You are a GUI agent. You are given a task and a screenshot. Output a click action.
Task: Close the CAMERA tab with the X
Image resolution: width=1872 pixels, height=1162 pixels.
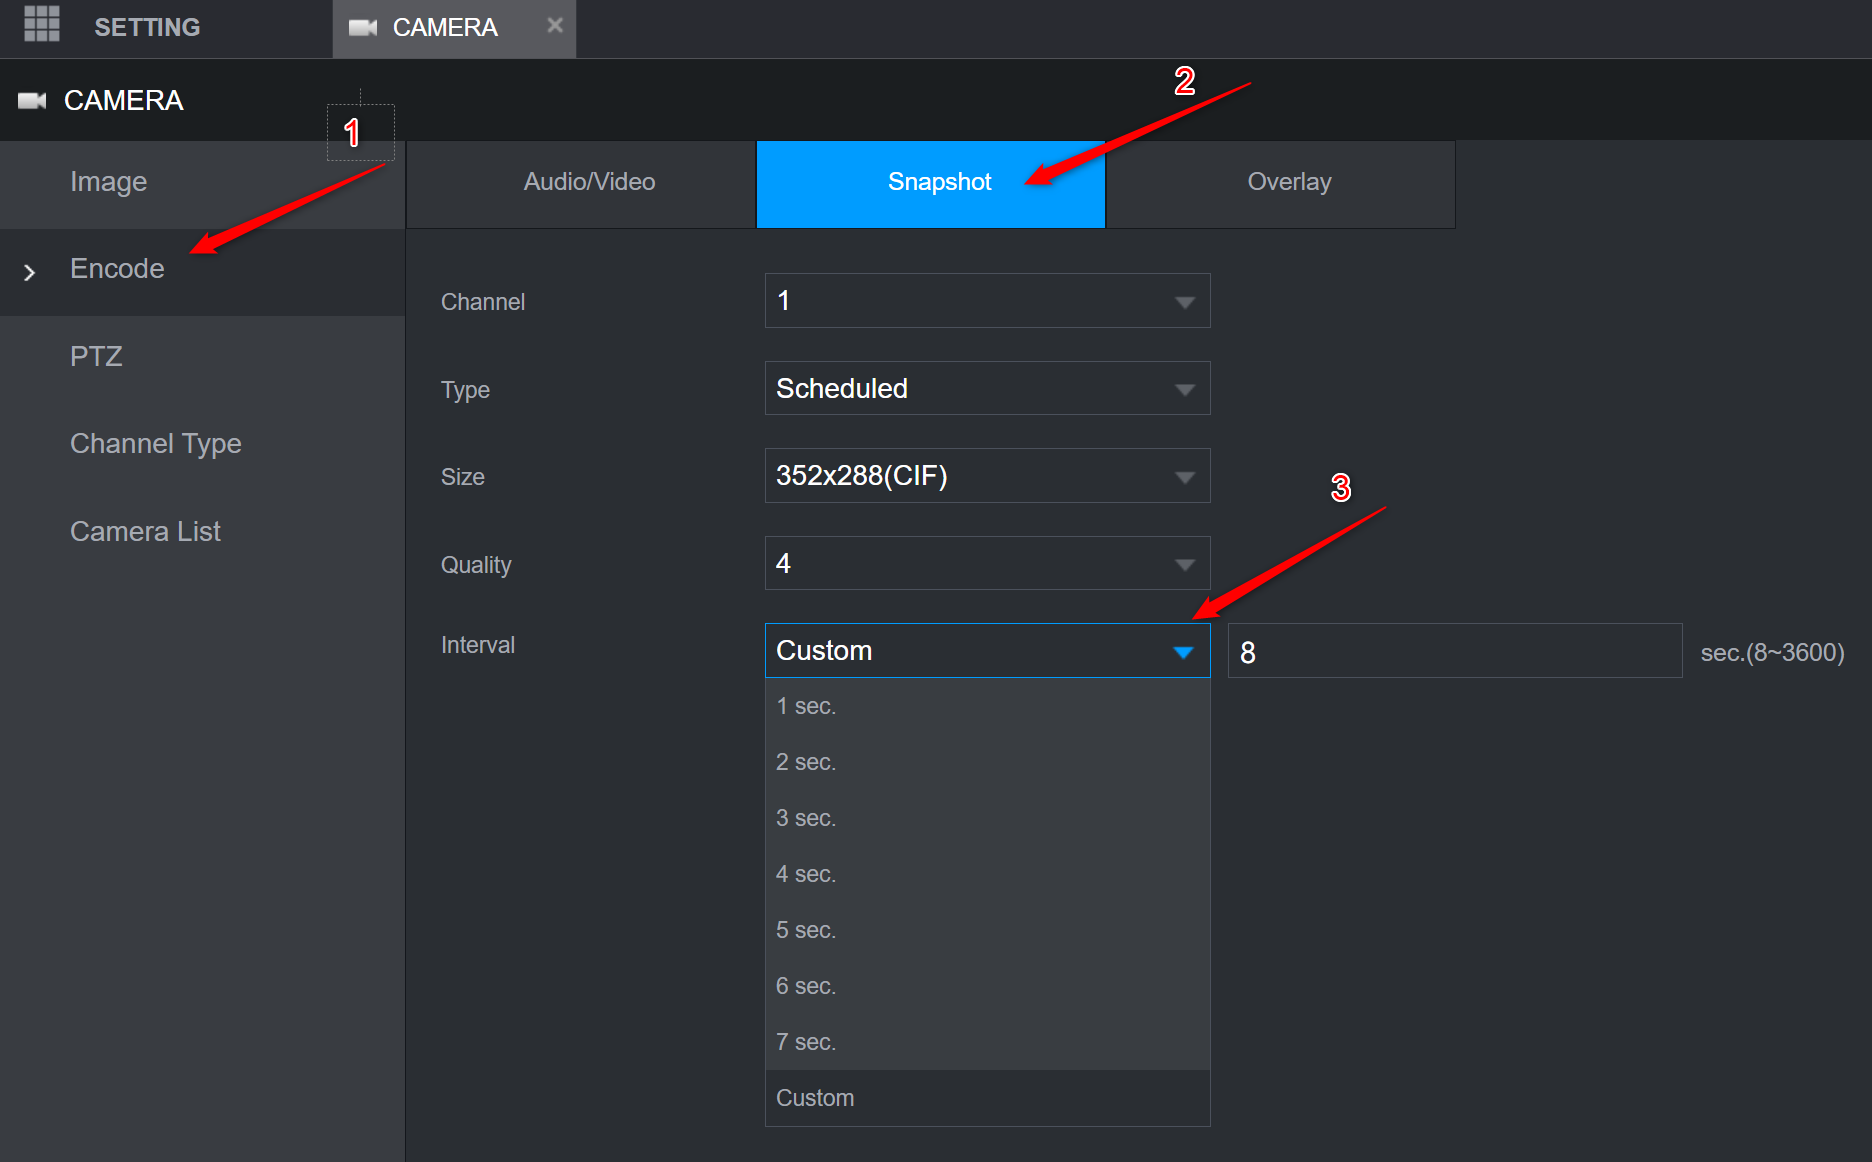pyautogui.click(x=555, y=25)
